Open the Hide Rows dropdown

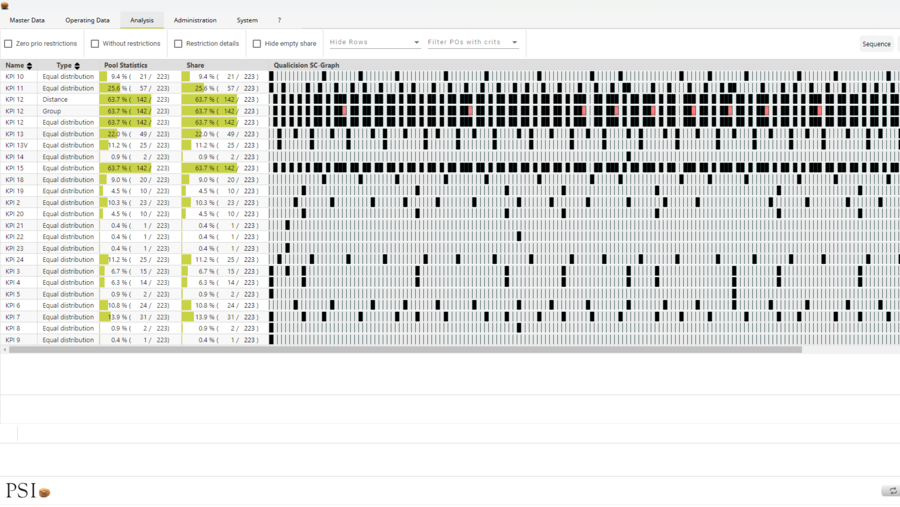click(x=374, y=43)
